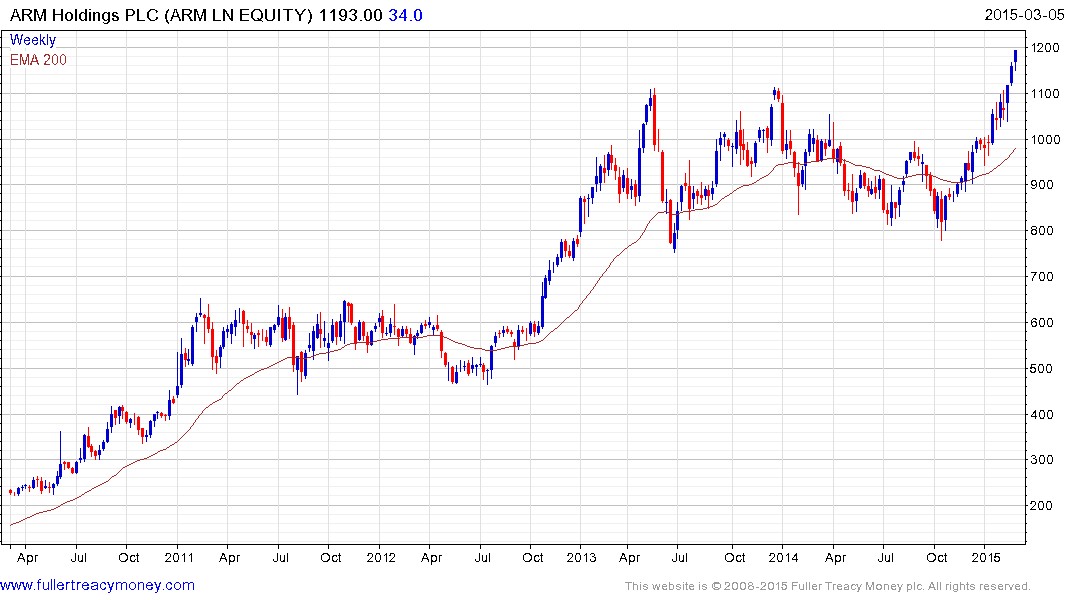The width and height of the screenshot is (1075, 600).
Task: Click the copyright notice by Fuller Treacy Money
Action: pos(828,586)
